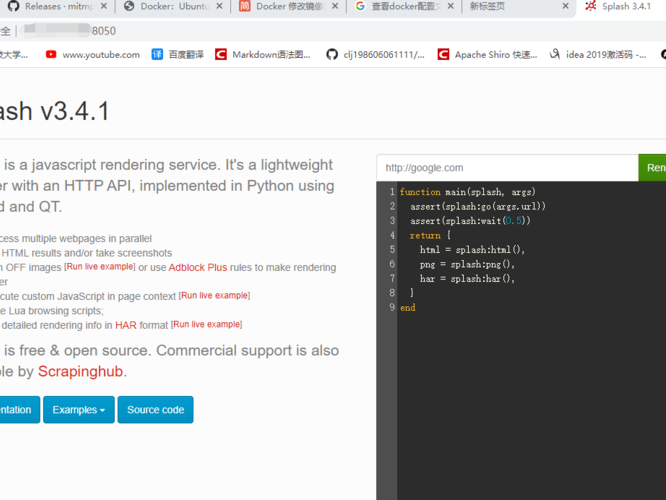
Task: Click the red 简 favicon on the Docker tab
Action: [x=244, y=6]
